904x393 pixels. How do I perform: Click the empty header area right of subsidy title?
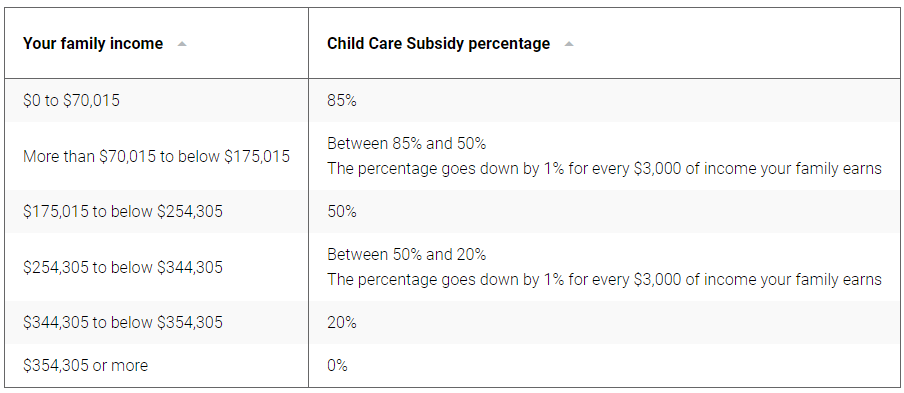point(735,44)
